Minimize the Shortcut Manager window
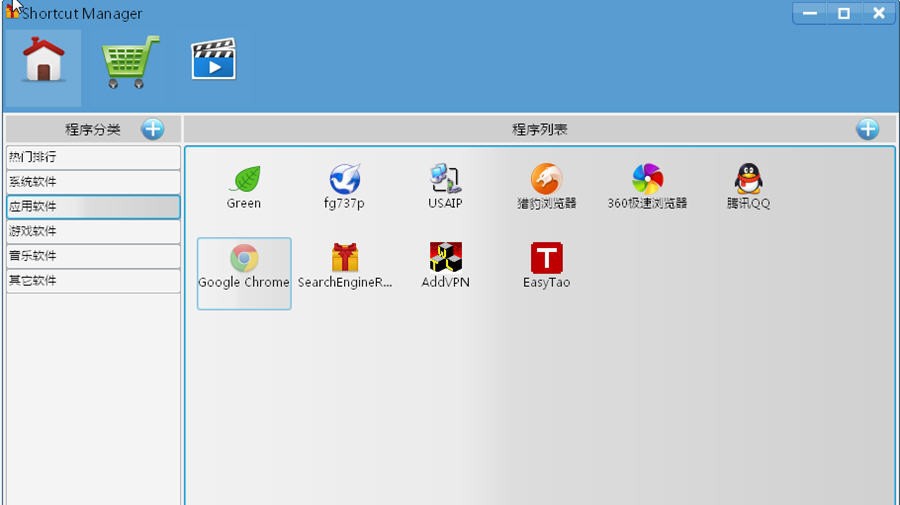The width and height of the screenshot is (900, 505). click(x=810, y=13)
